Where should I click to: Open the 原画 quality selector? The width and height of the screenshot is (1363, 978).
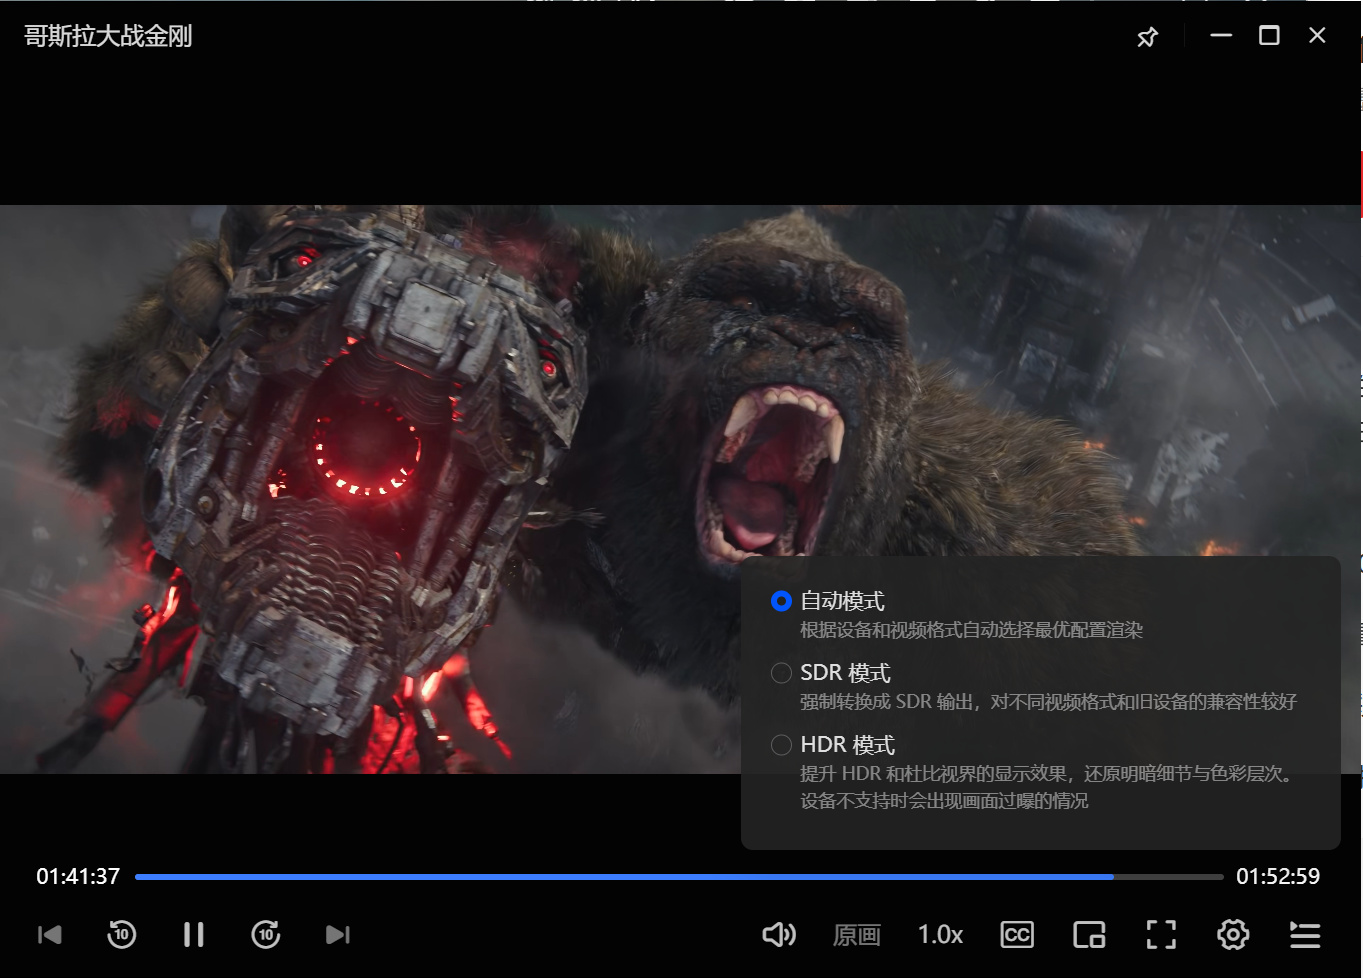(x=857, y=935)
